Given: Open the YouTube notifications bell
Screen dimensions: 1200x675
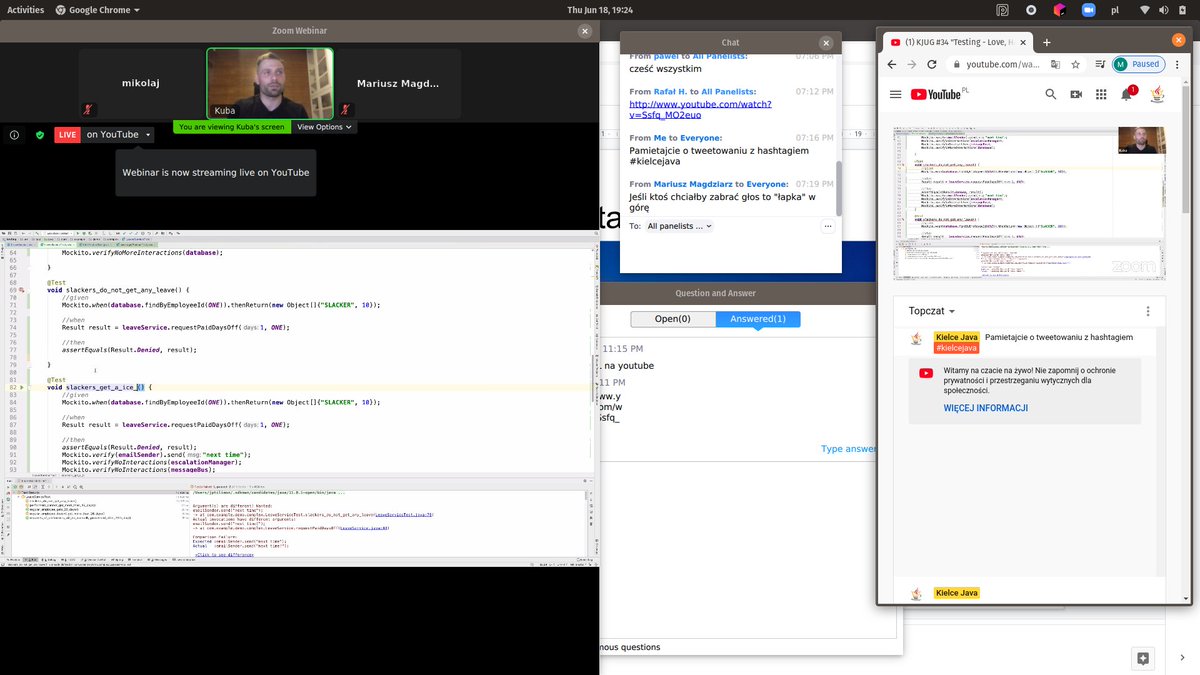Looking at the screenshot, I should point(1124,93).
